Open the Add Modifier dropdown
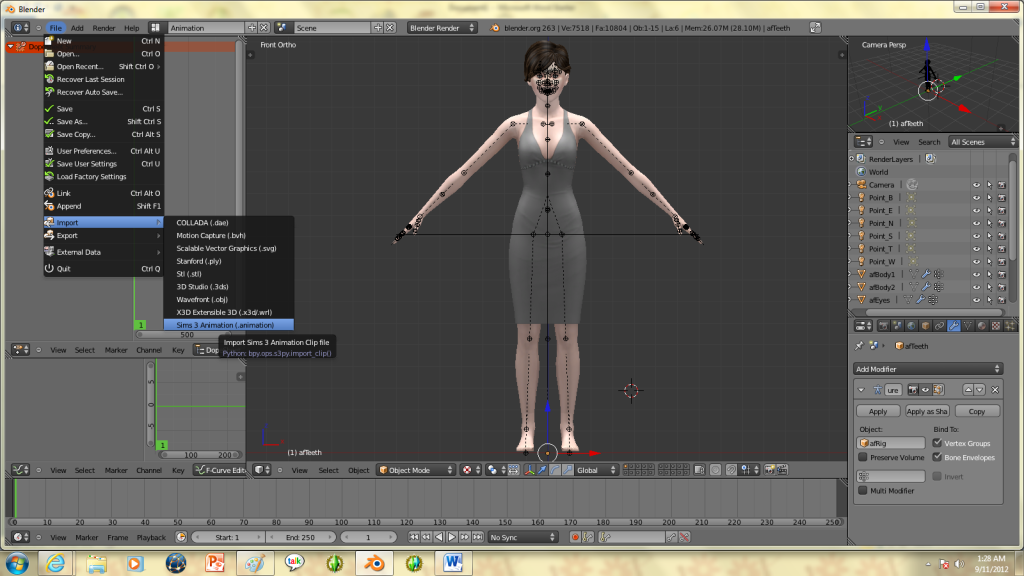The height and width of the screenshot is (576, 1024). (927, 369)
